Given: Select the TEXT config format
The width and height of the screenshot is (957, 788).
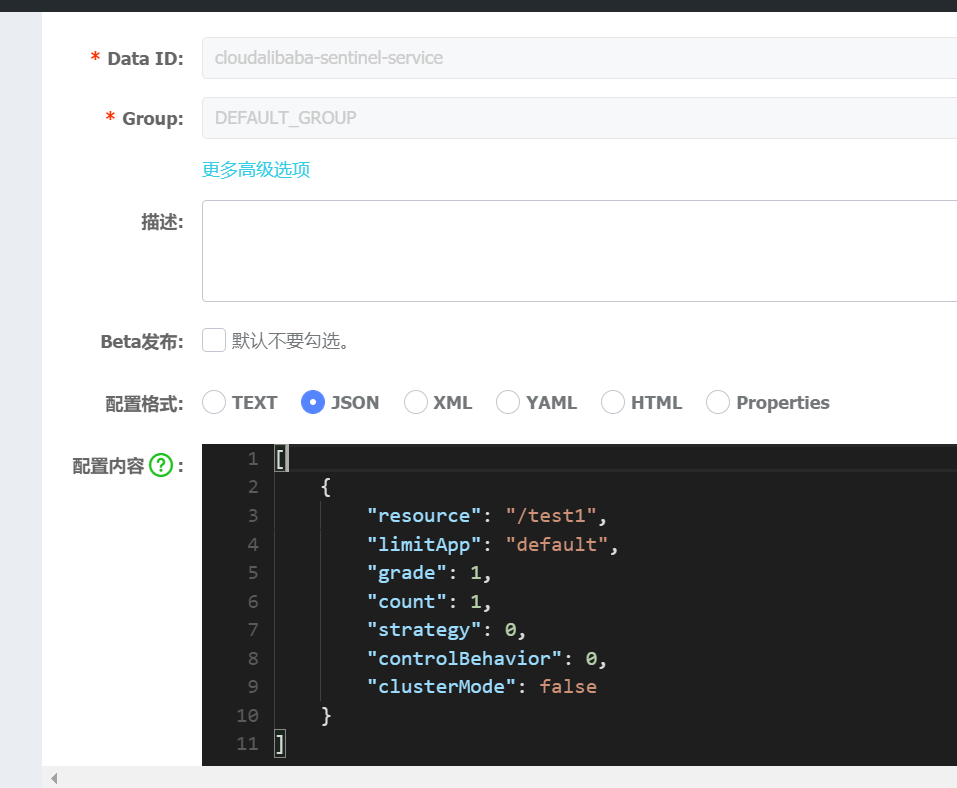Looking at the screenshot, I should tap(214, 403).
